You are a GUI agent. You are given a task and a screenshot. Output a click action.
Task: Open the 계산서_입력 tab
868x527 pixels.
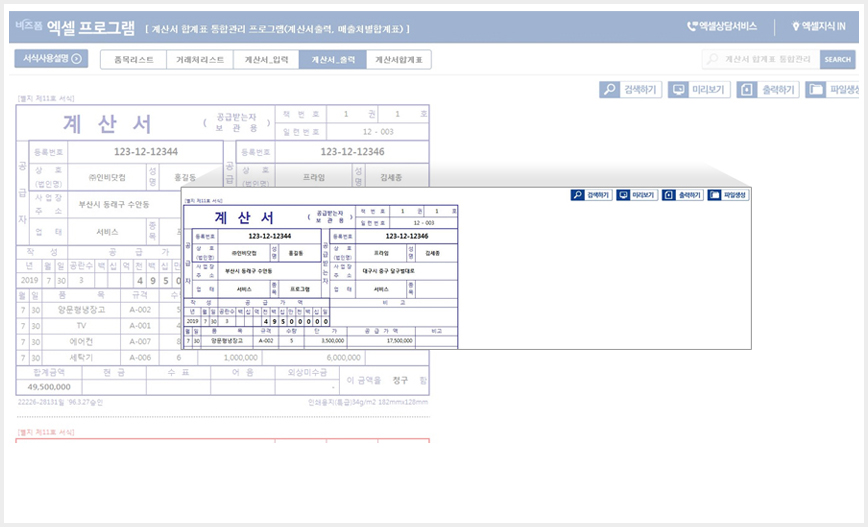coord(266,60)
